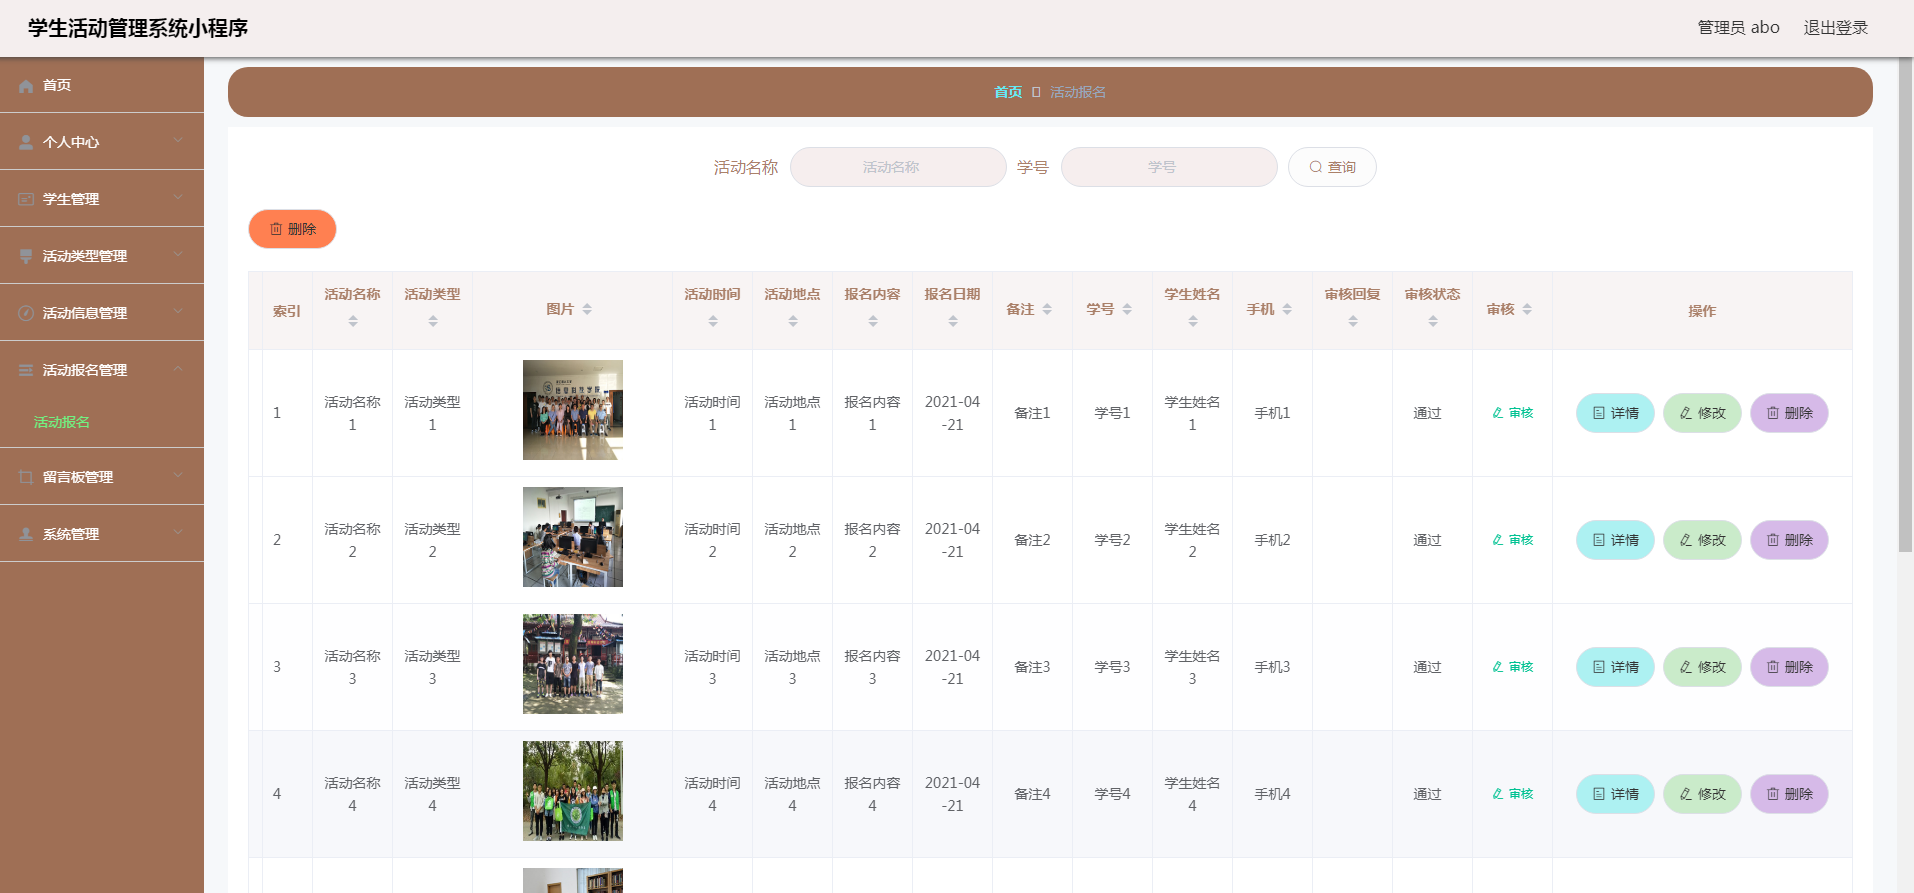
Task: Click the person icon beside 个人中心
Action: (26, 143)
